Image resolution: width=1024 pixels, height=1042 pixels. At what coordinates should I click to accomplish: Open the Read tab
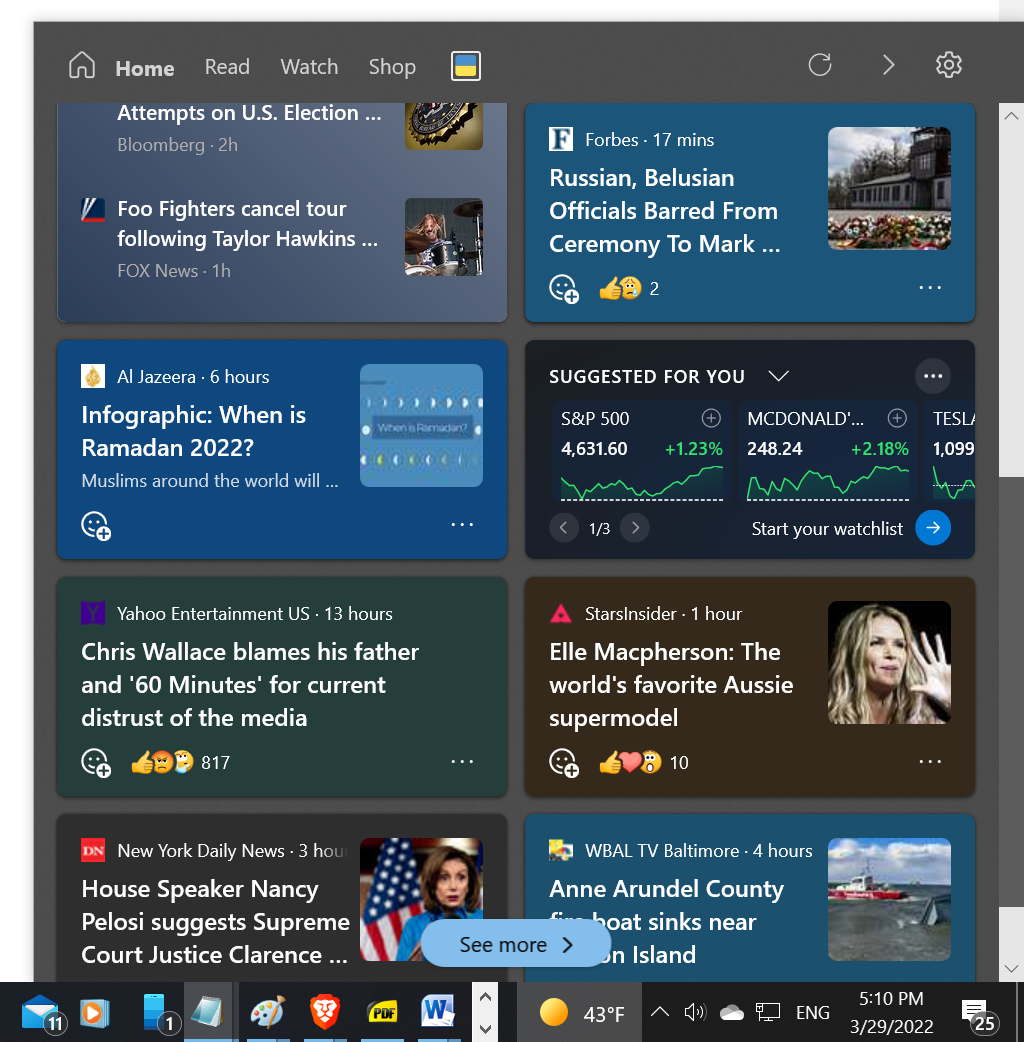click(227, 67)
